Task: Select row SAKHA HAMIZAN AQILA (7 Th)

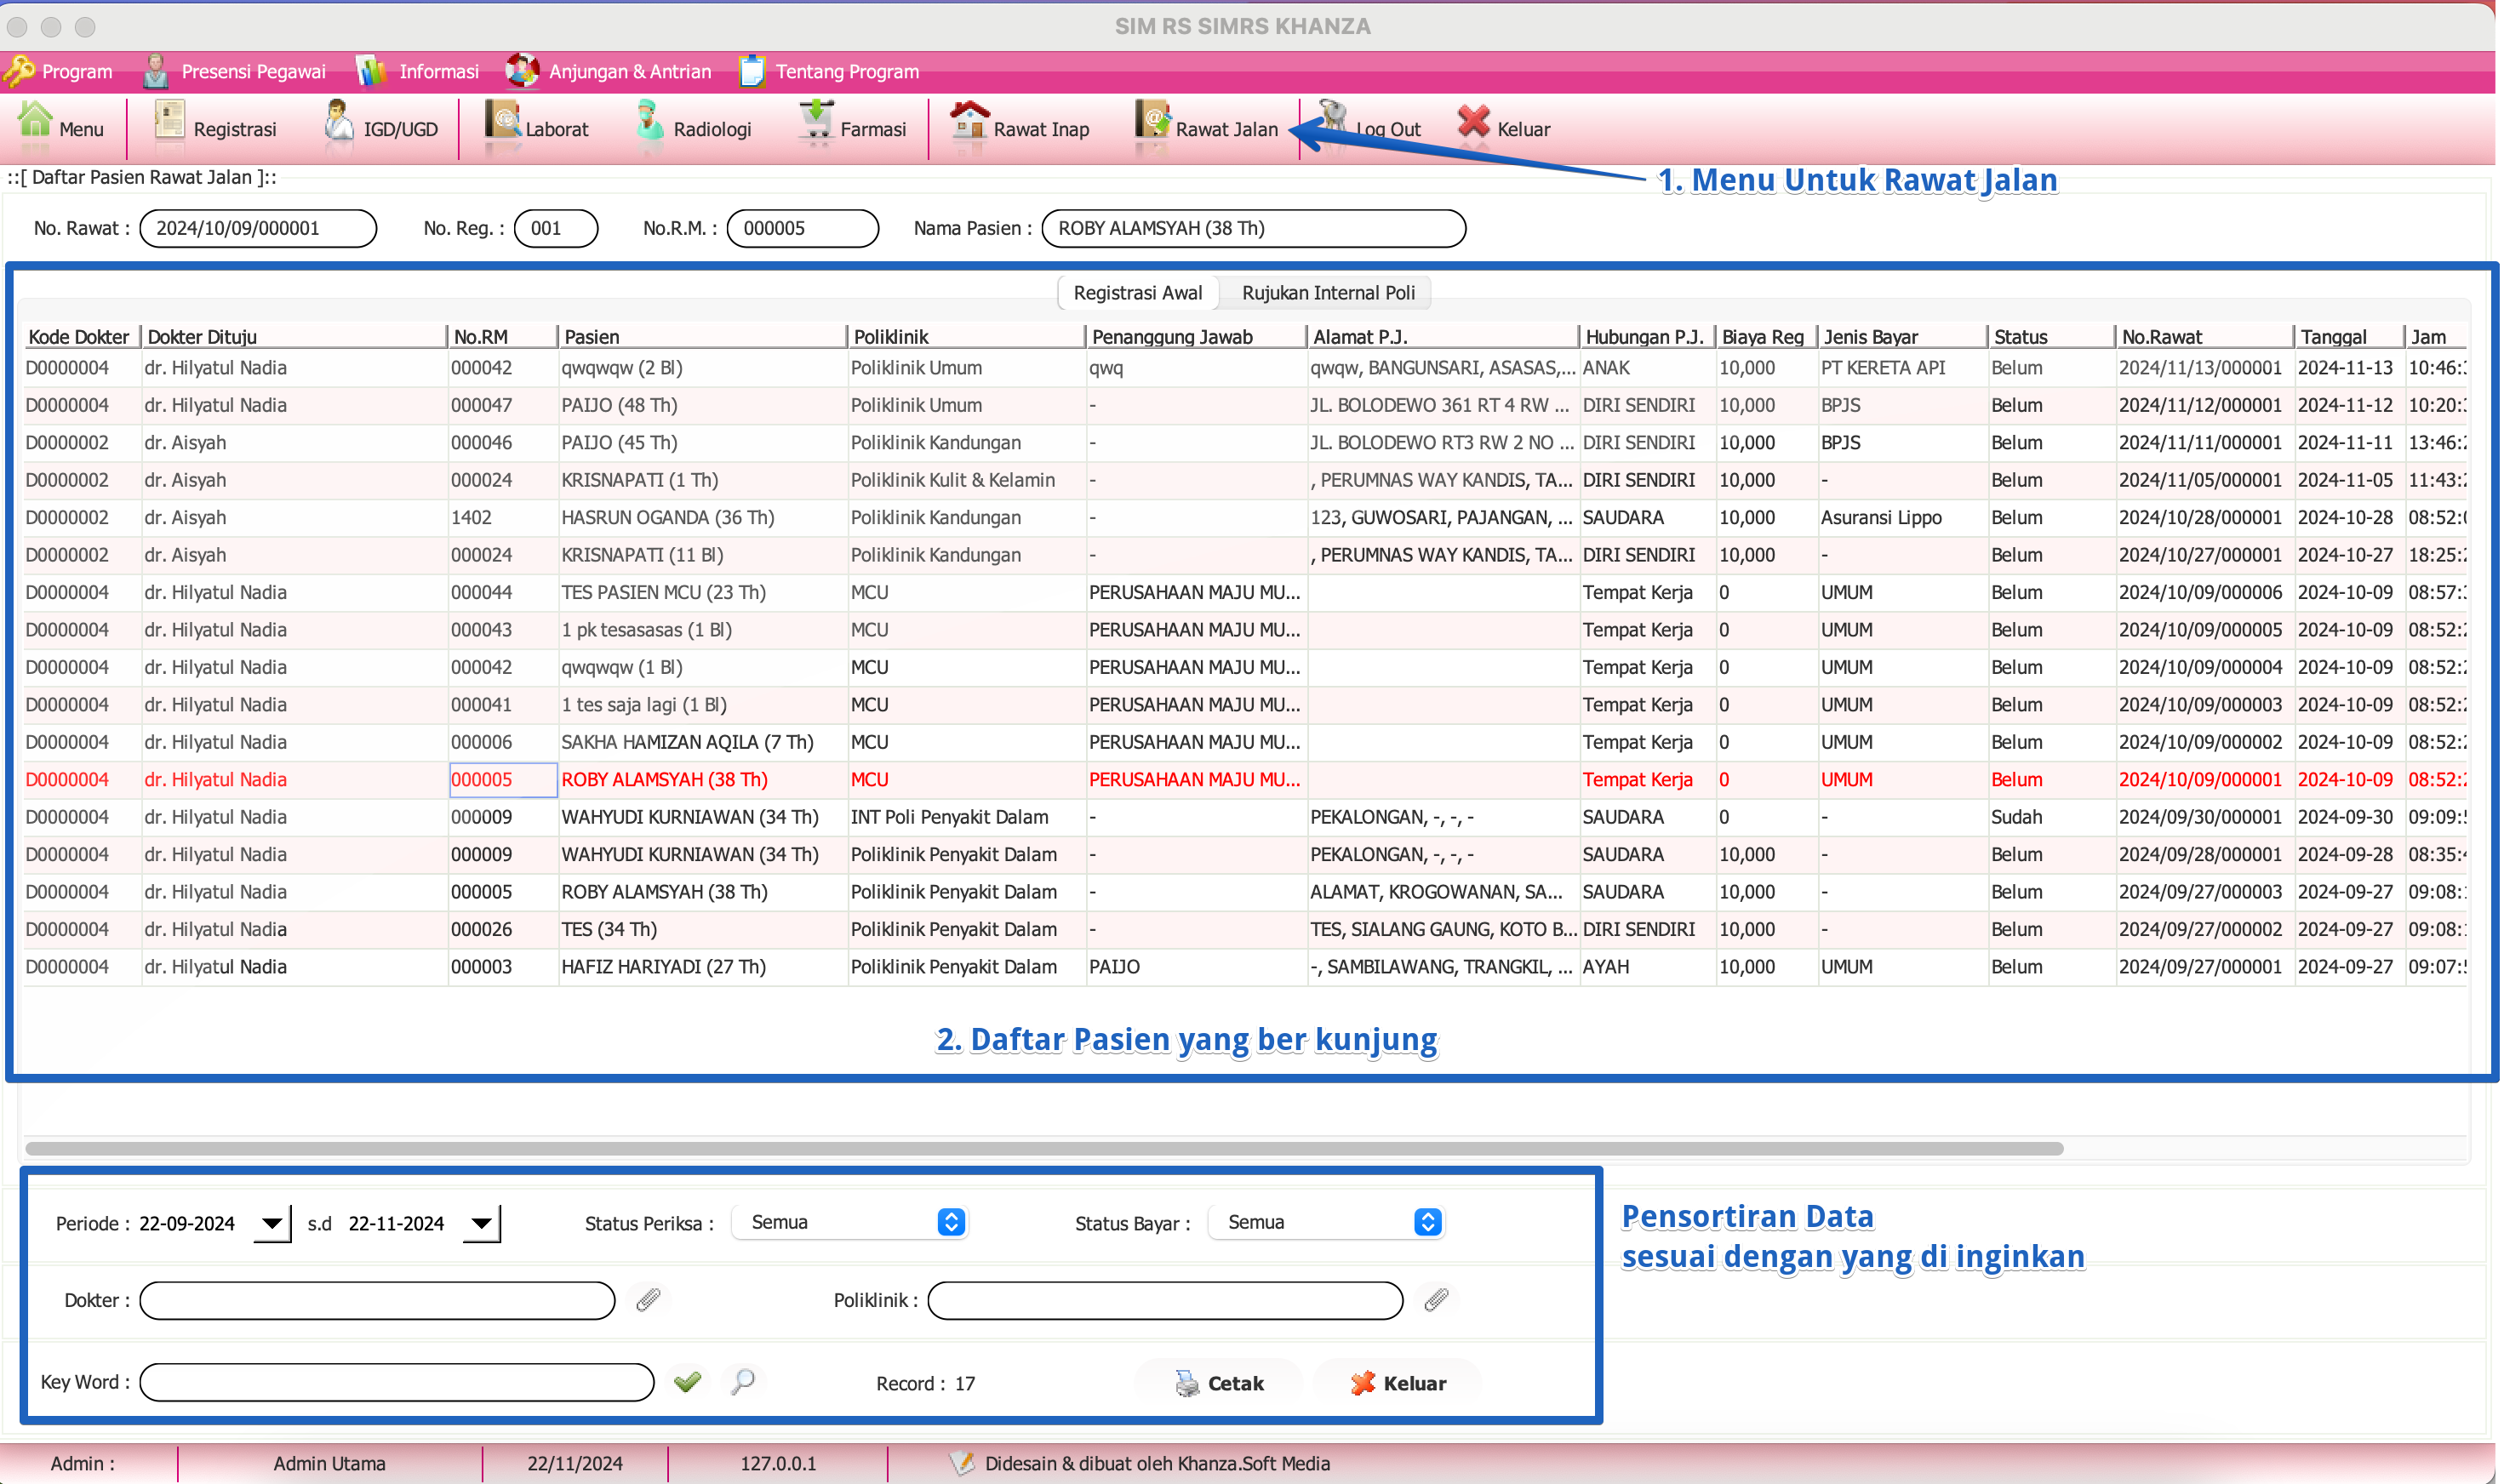Action: (x=1244, y=742)
